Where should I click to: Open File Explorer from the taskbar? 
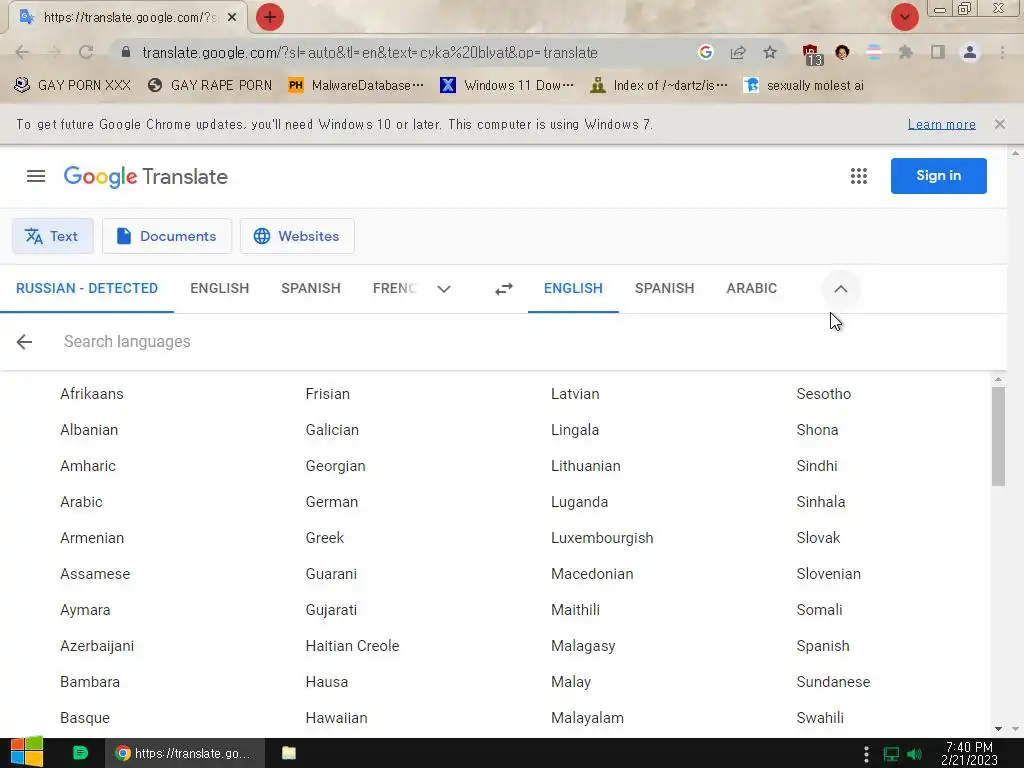click(289, 753)
